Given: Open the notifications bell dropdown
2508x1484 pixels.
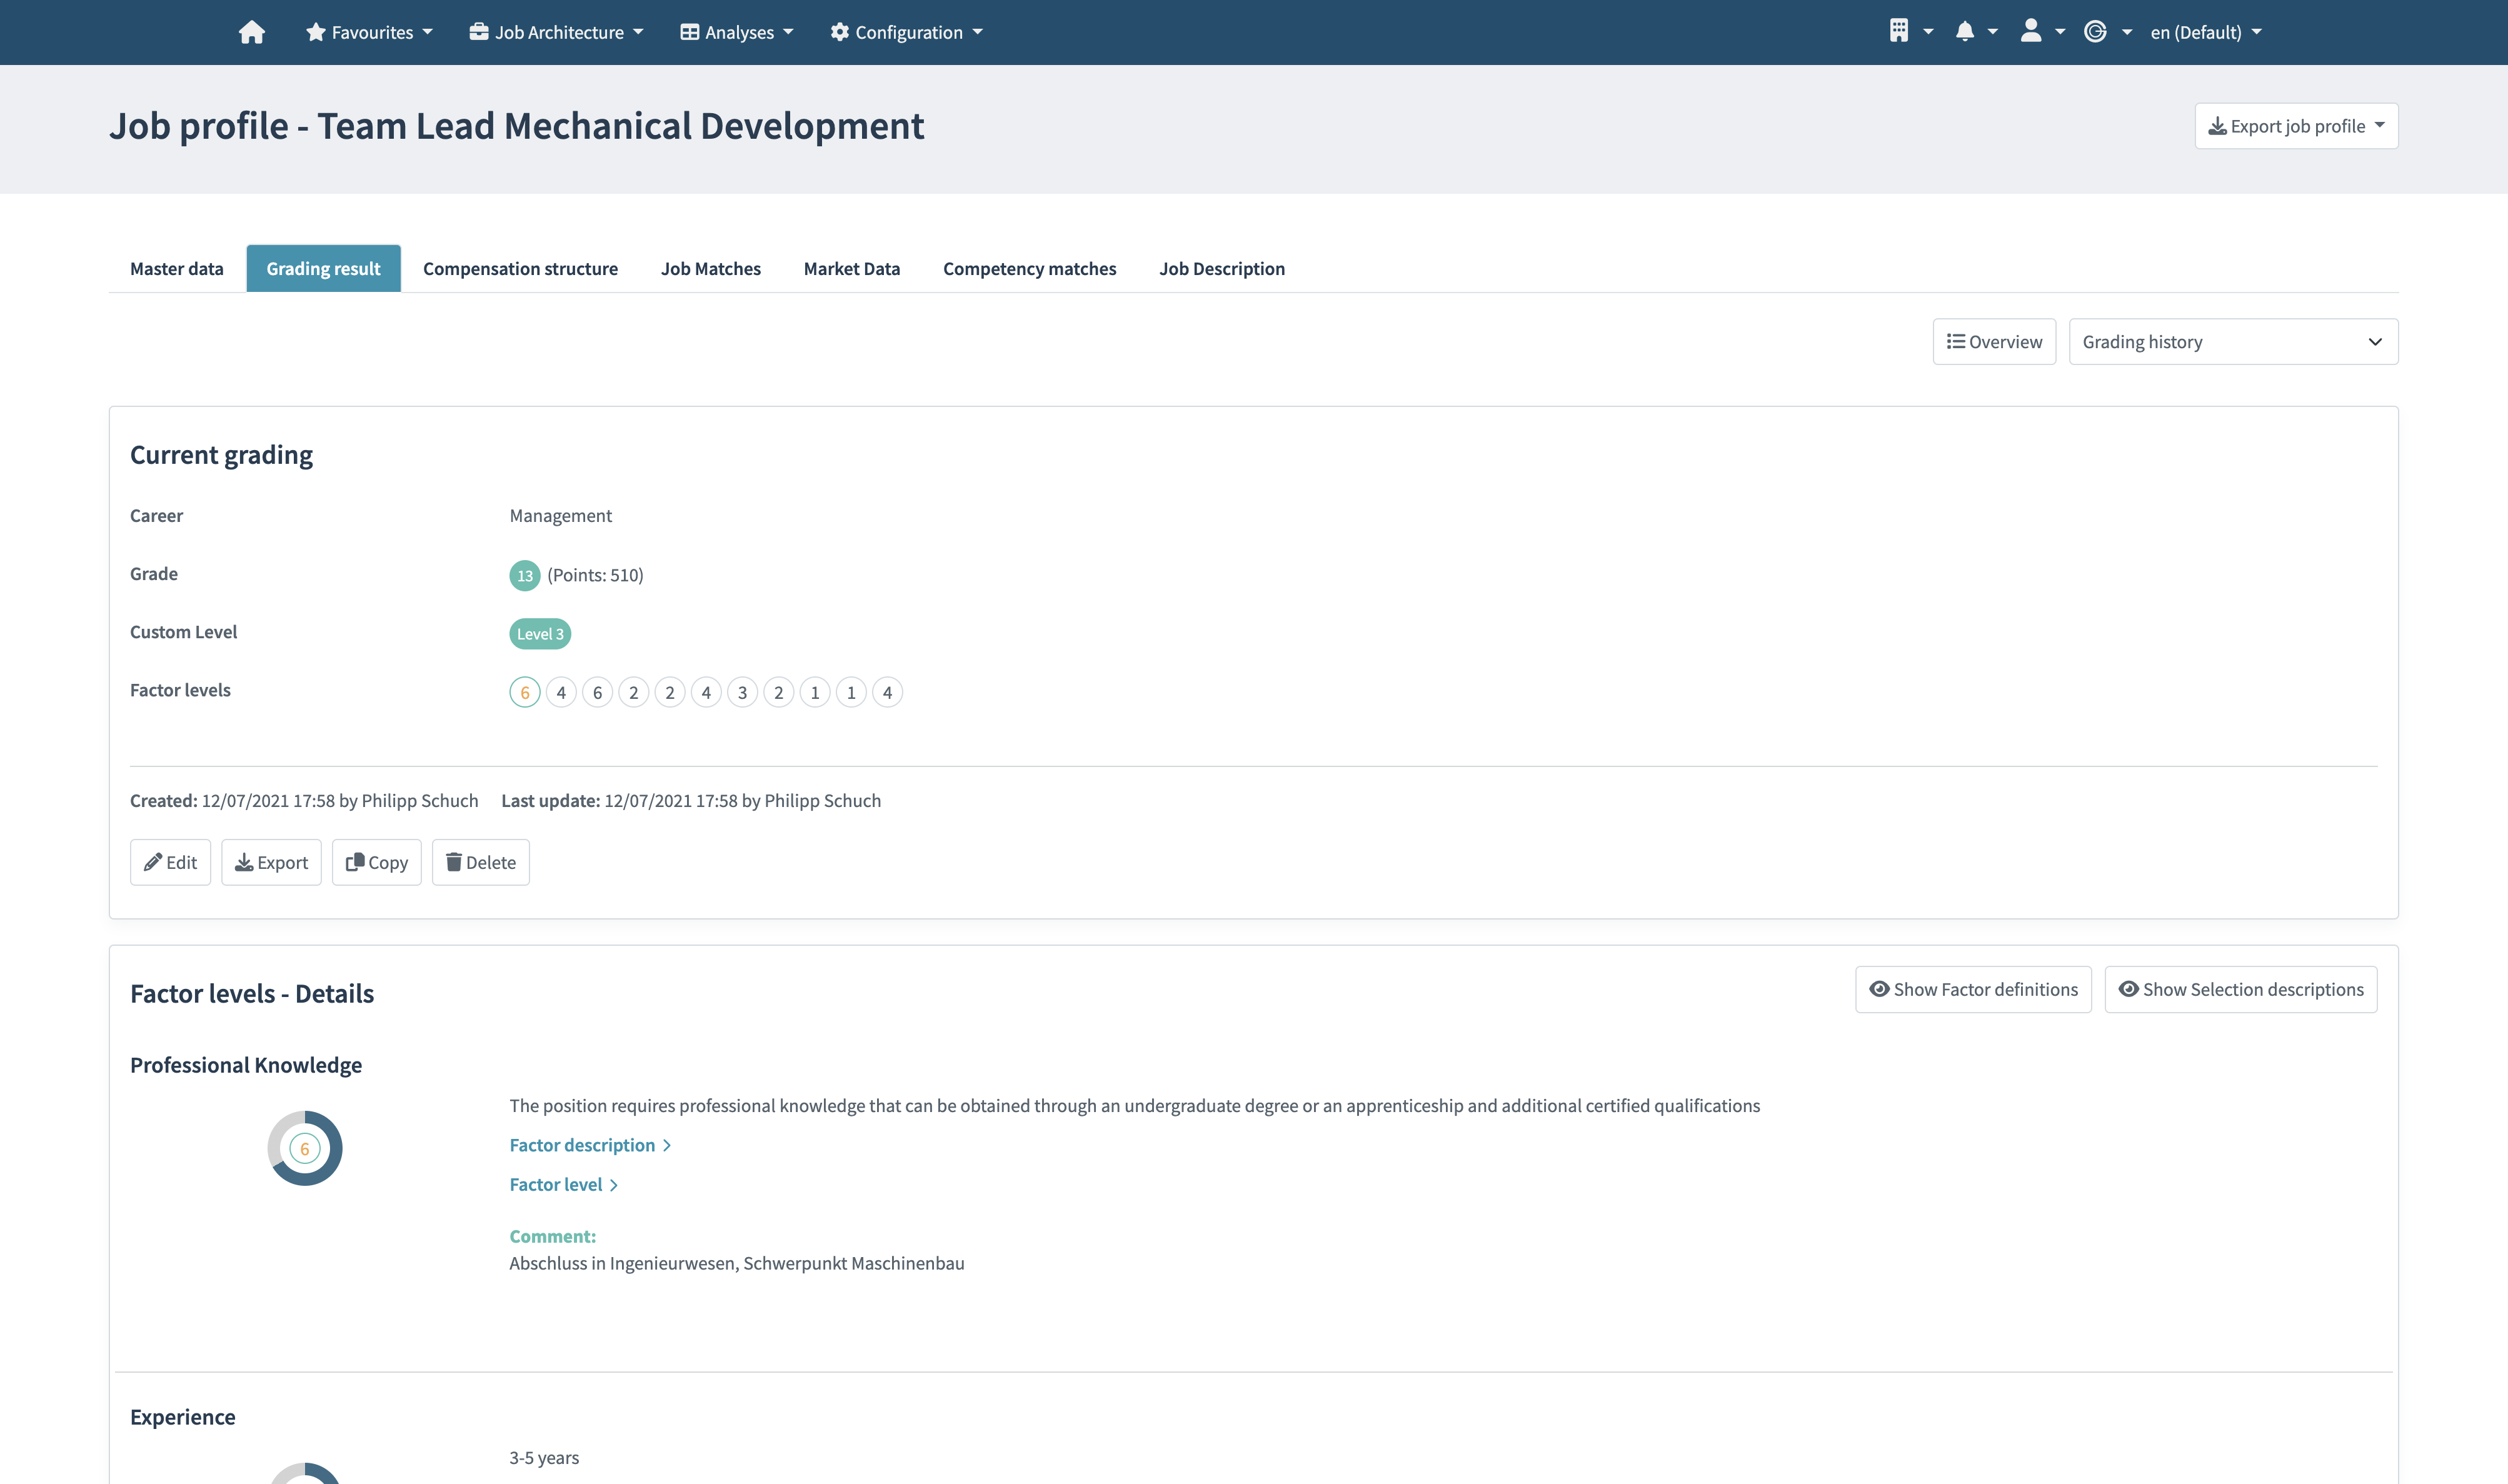Looking at the screenshot, I should pos(1976,32).
